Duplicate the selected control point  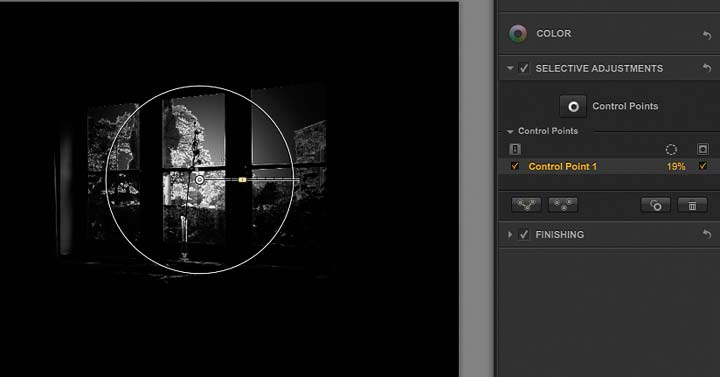tap(656, 205)
